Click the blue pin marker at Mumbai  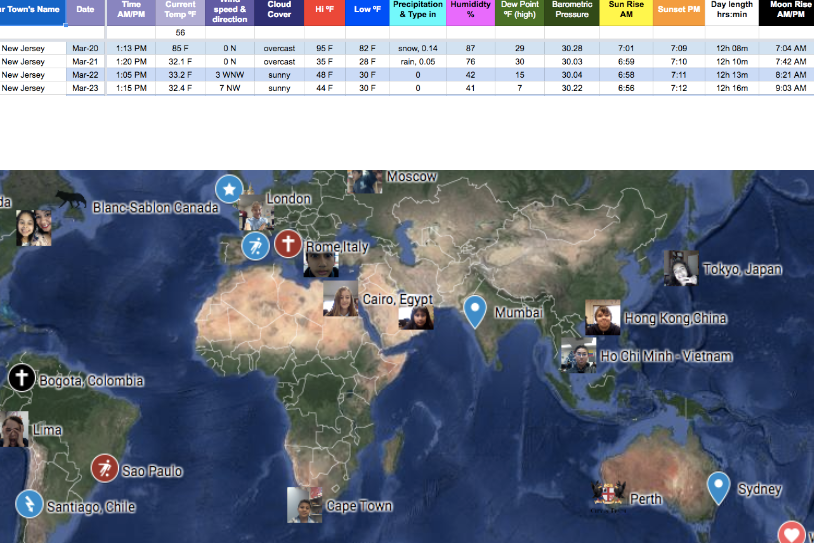pyautogui.click(x=476, y=312)
